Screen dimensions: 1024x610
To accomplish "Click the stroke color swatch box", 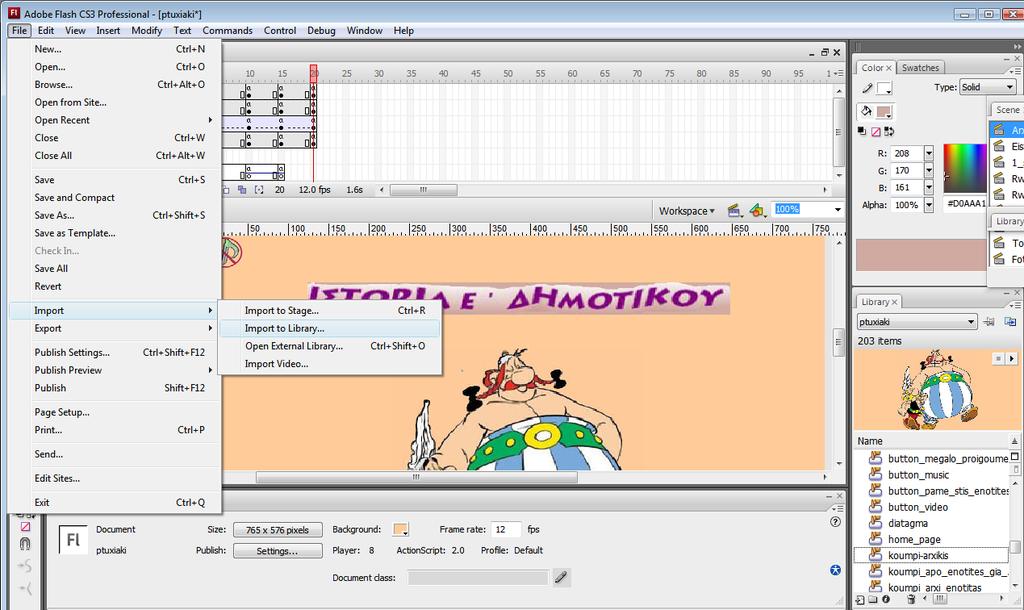I will (x=884, y=88).
